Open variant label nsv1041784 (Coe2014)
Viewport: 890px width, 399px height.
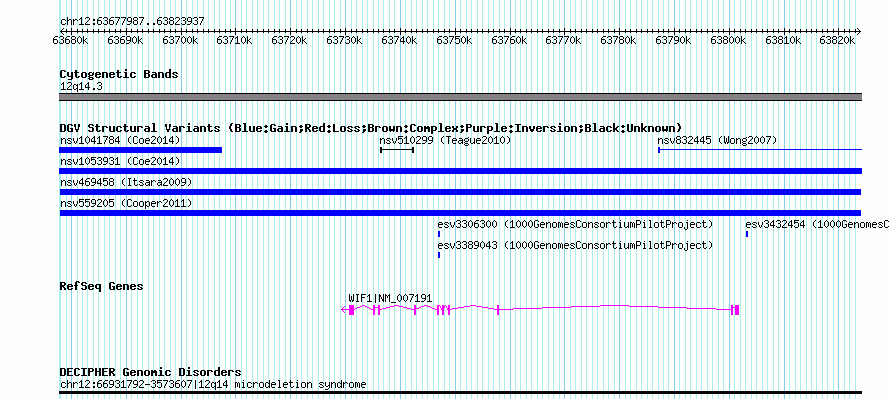pos(120,140)
